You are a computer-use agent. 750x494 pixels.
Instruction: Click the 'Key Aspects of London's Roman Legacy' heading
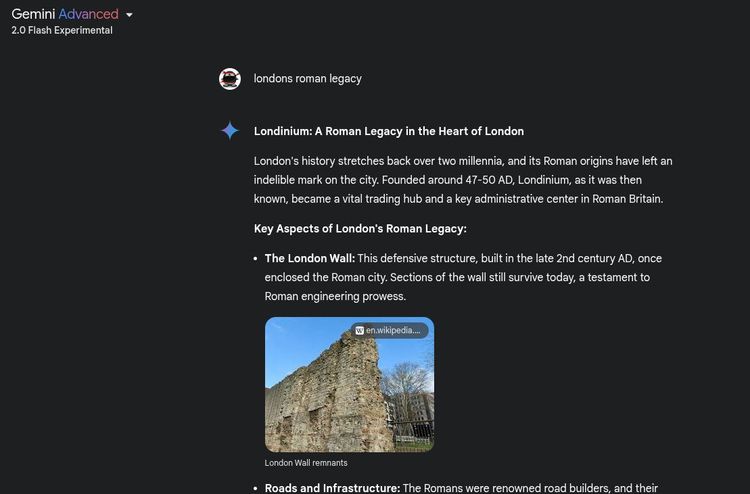point(360,229)
